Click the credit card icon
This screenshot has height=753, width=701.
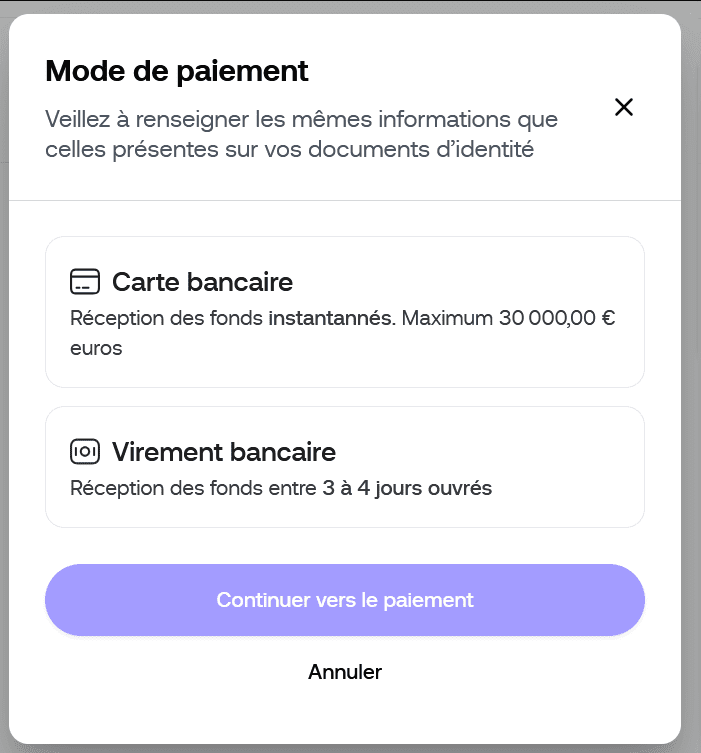(85, 282)
